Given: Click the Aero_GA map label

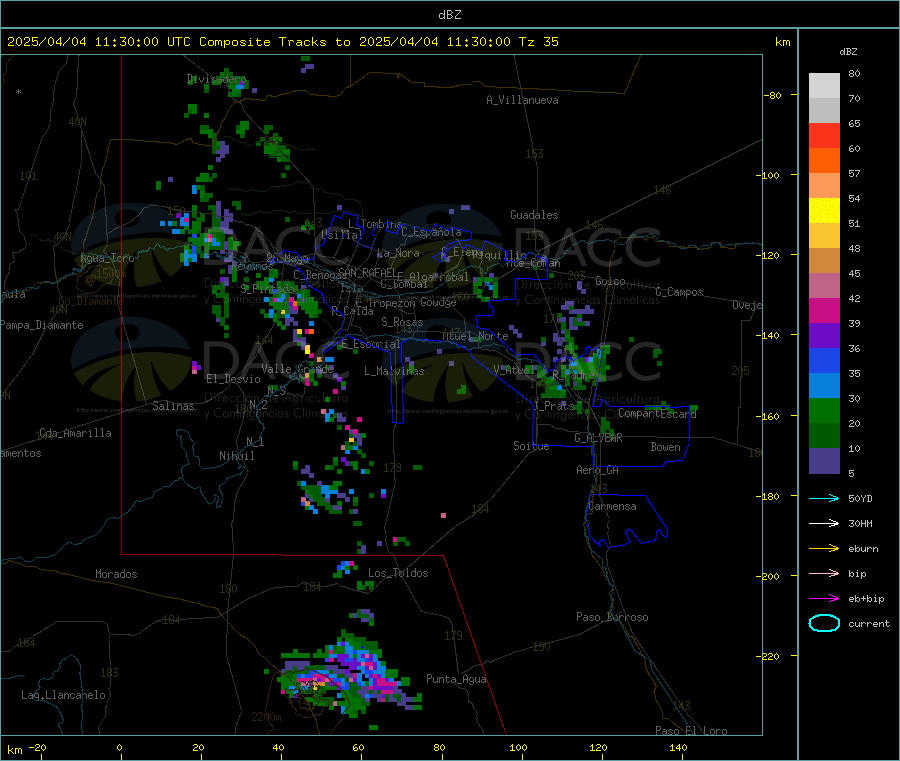Looking at the screenshot, I should [x=597, y=470].
